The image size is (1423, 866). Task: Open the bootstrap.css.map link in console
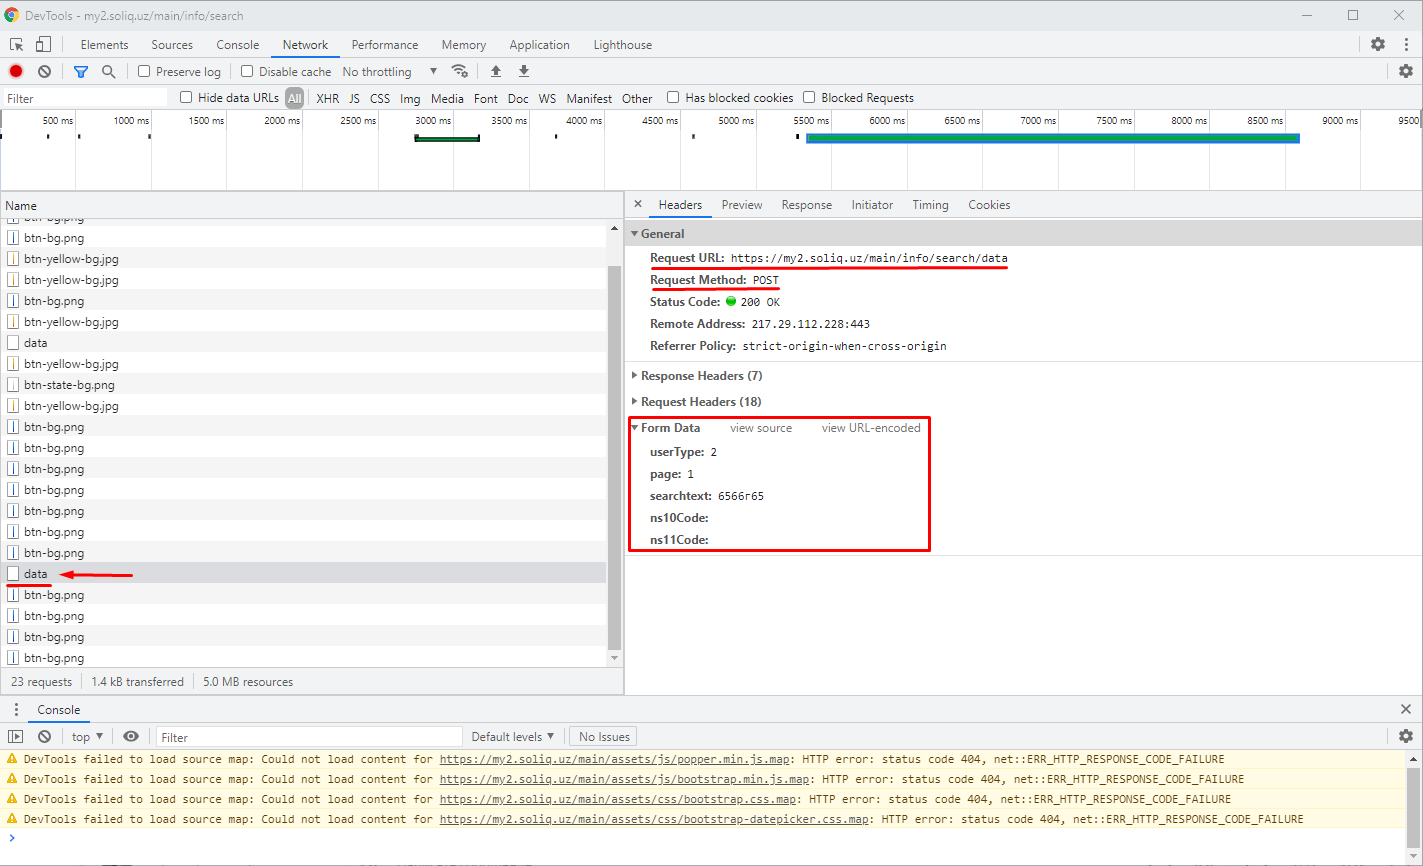[x=618, y=799]
